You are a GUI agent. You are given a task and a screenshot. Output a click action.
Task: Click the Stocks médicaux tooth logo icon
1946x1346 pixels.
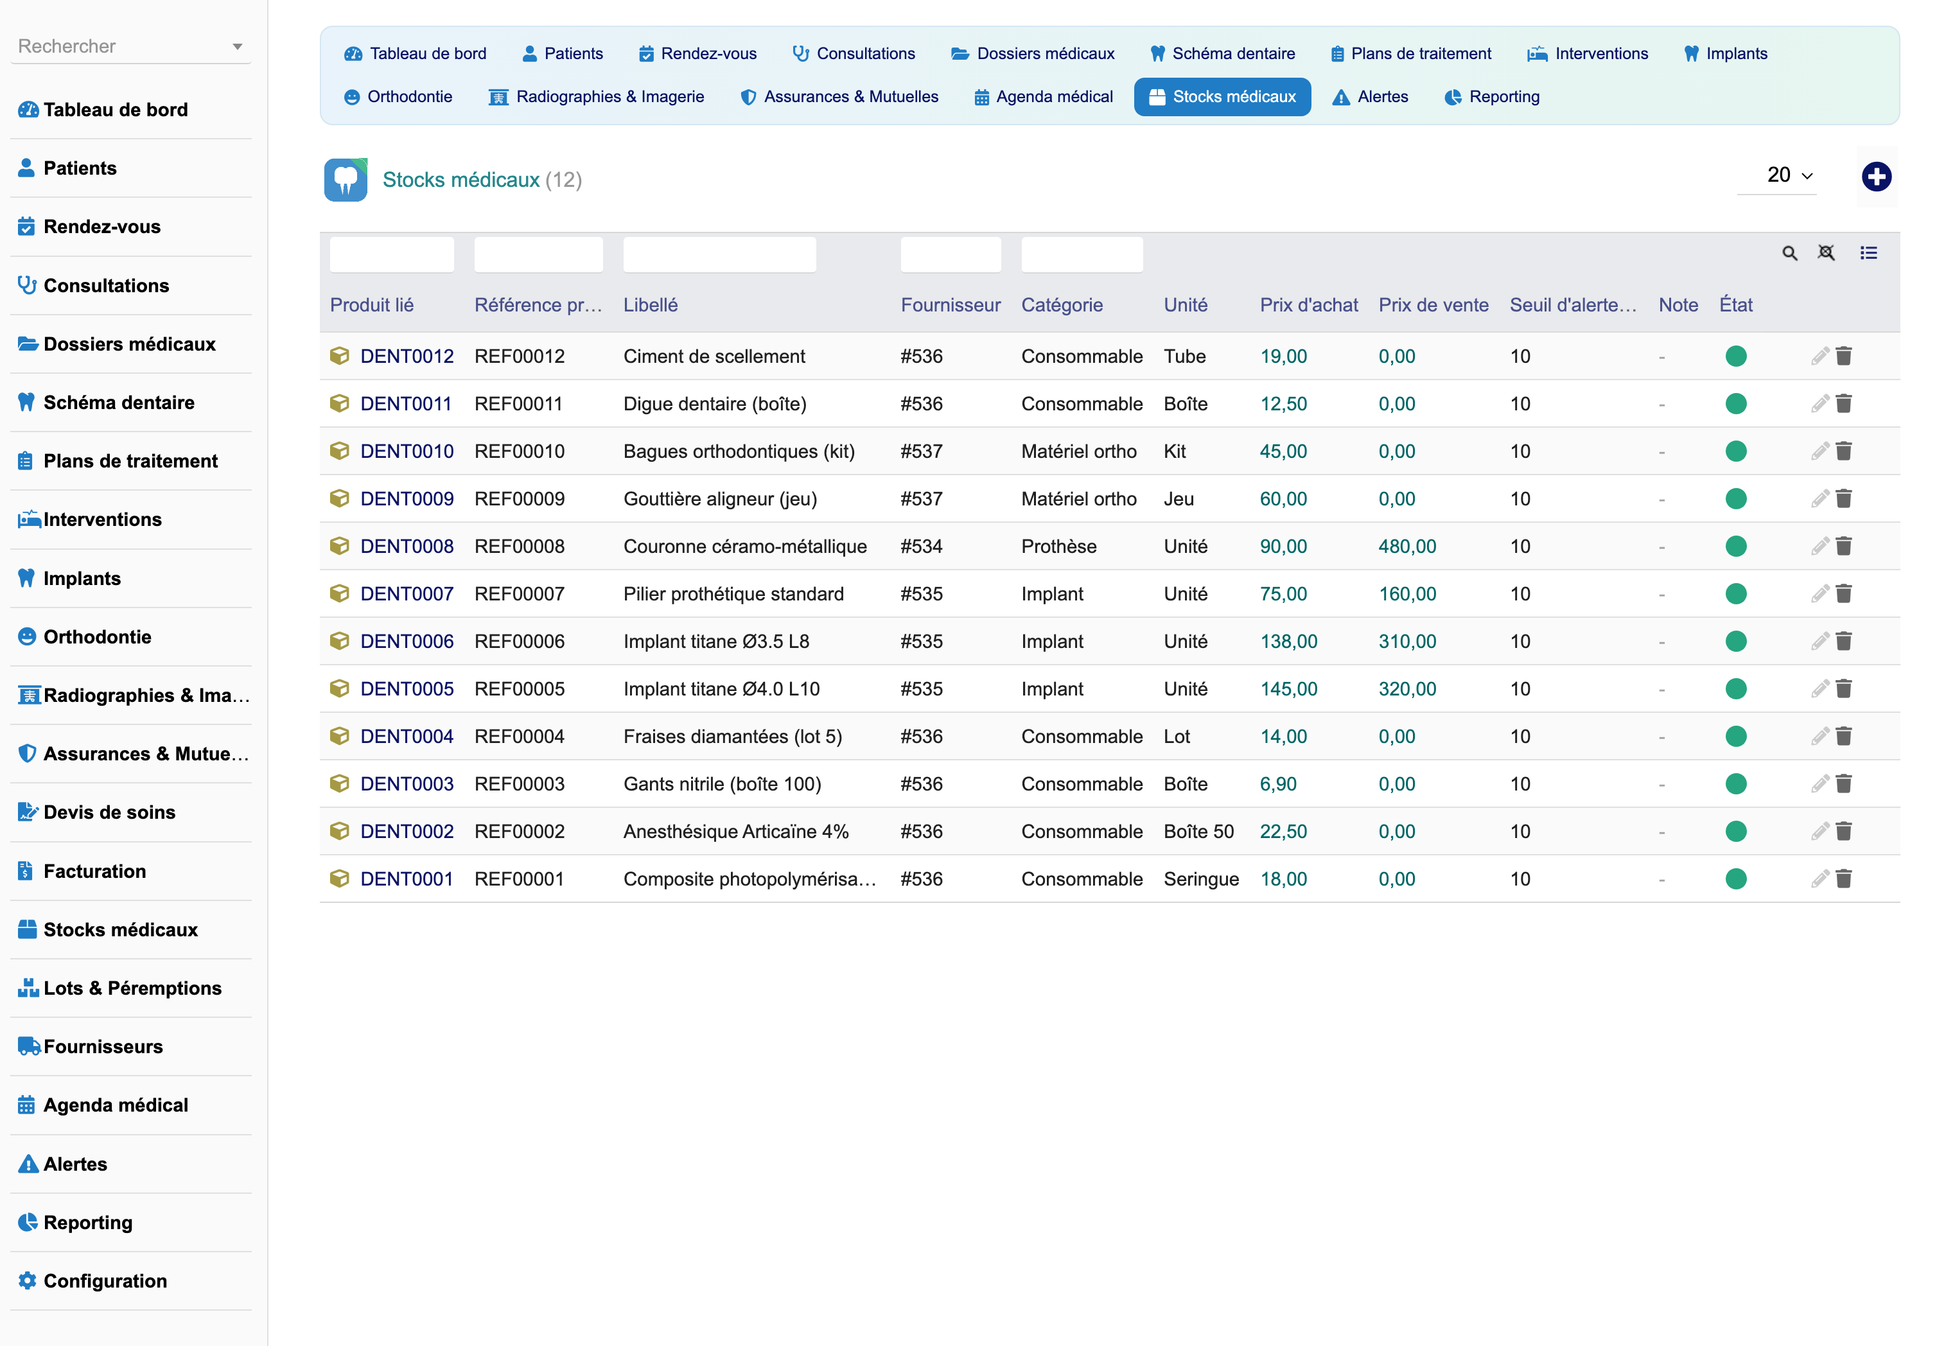[346, 180]
